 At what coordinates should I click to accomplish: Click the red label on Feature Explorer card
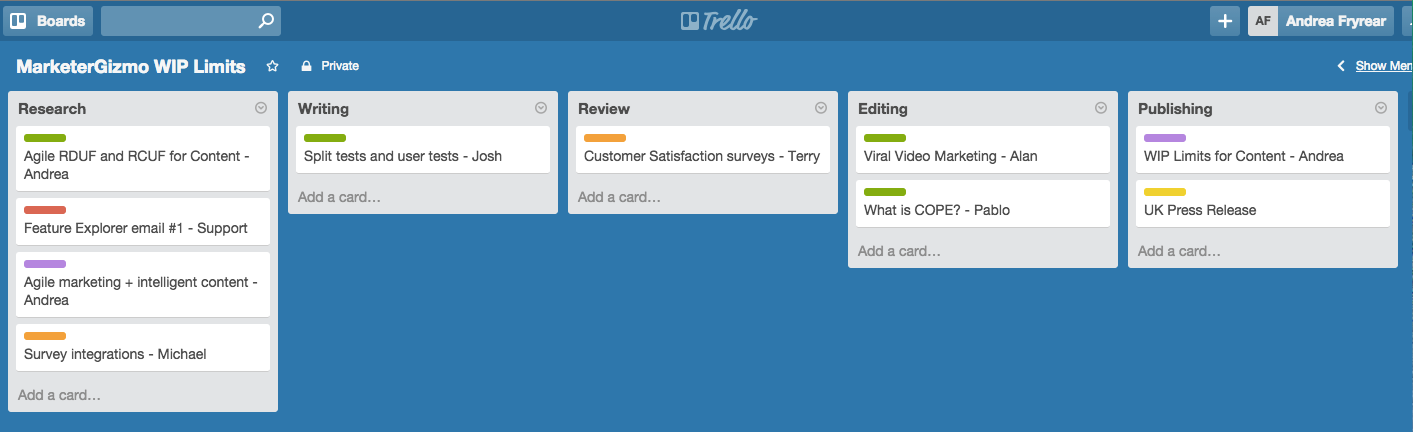45,210
